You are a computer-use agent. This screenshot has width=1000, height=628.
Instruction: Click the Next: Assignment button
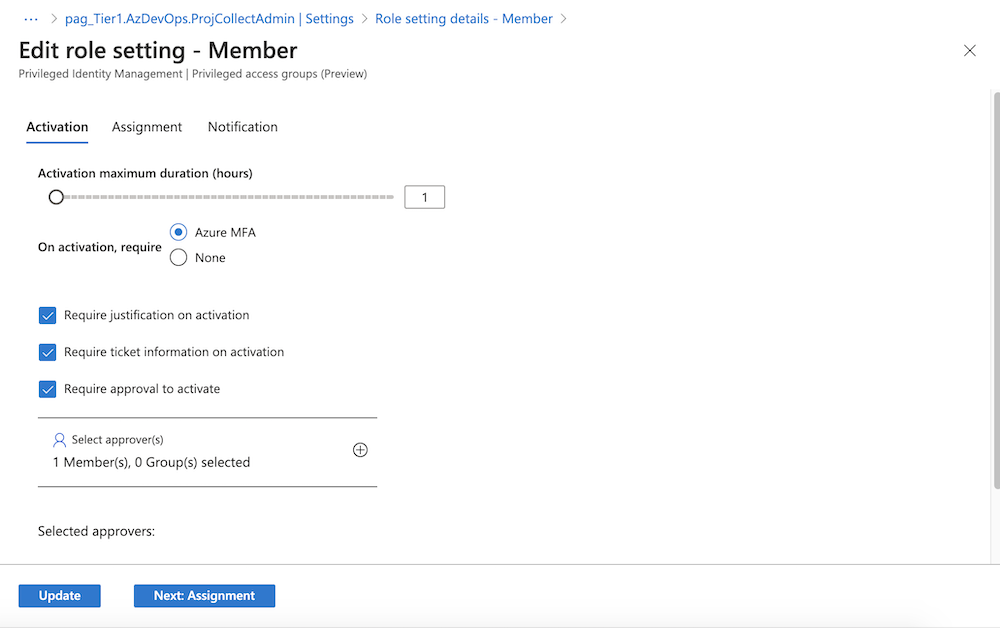coord(205,596)
